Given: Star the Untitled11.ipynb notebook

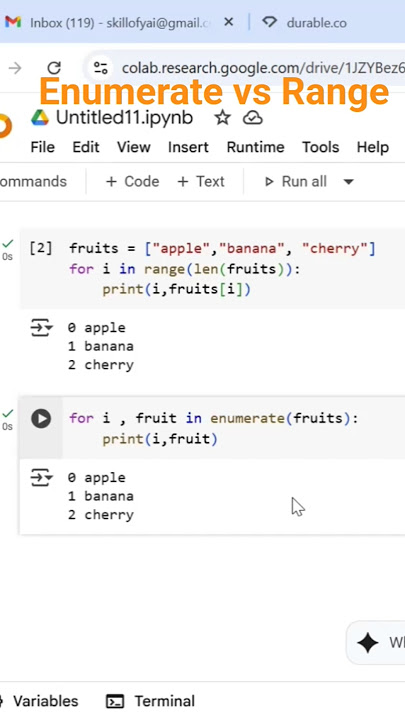Looking at the screenshot, I should tap(223, 118).
